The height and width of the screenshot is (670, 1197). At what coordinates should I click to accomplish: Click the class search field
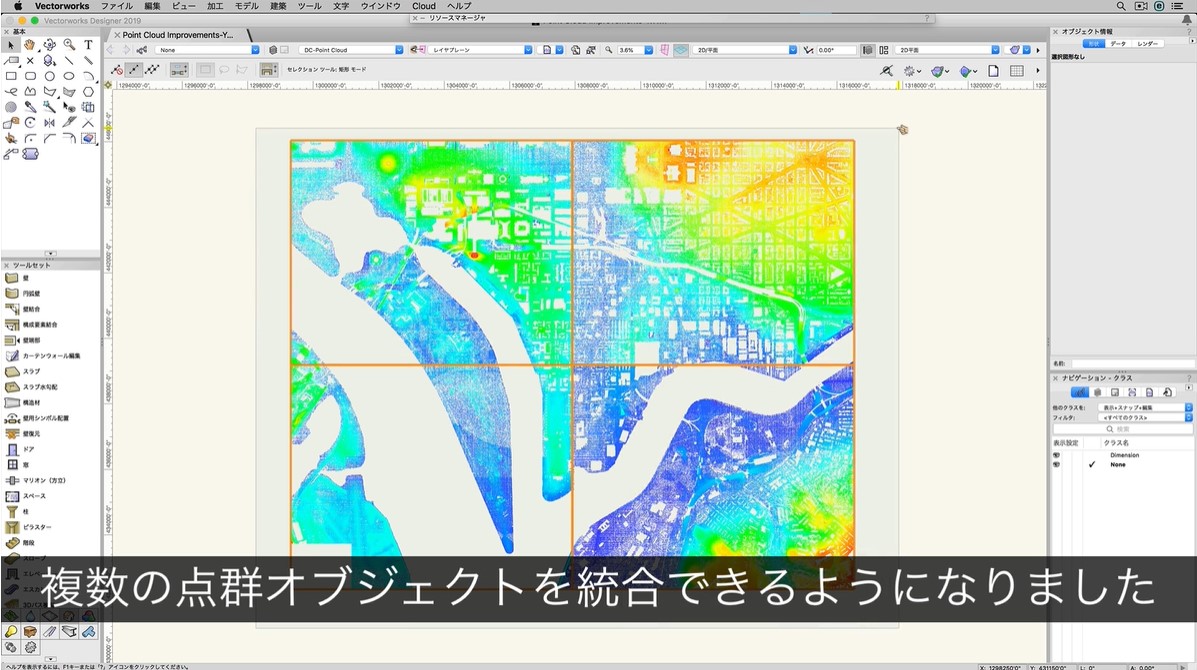coord(1123,429)
